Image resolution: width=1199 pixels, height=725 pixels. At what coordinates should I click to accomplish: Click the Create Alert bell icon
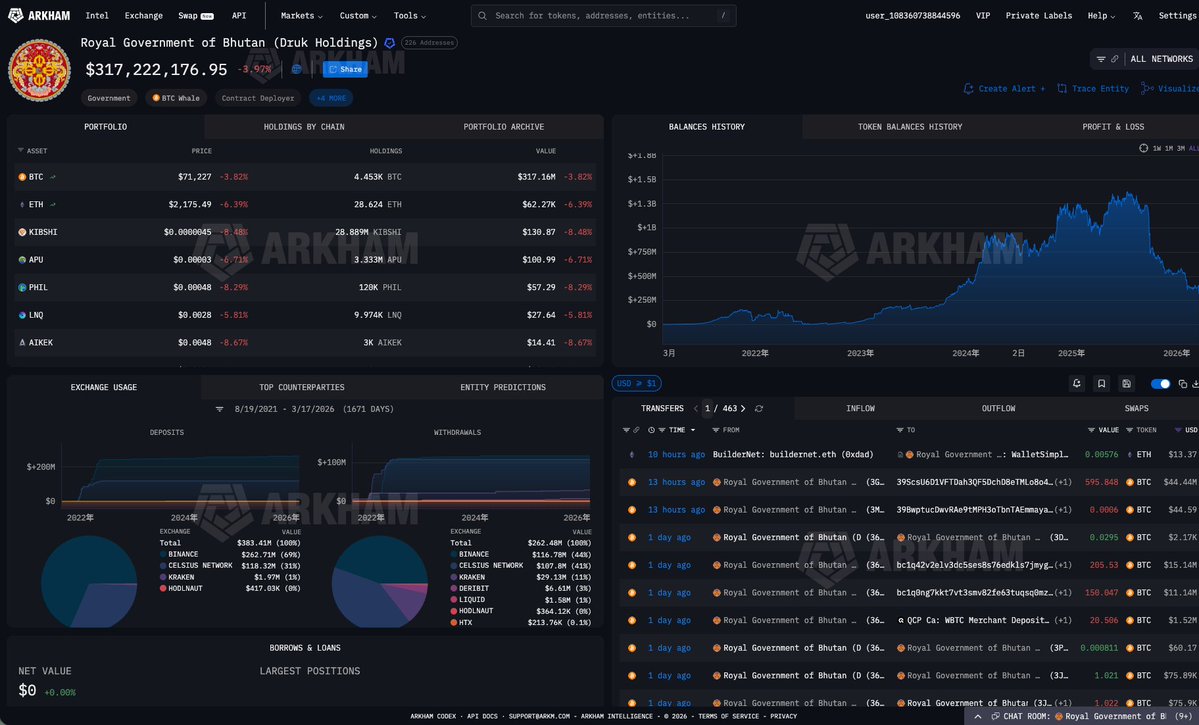click(x=969, y=89)
